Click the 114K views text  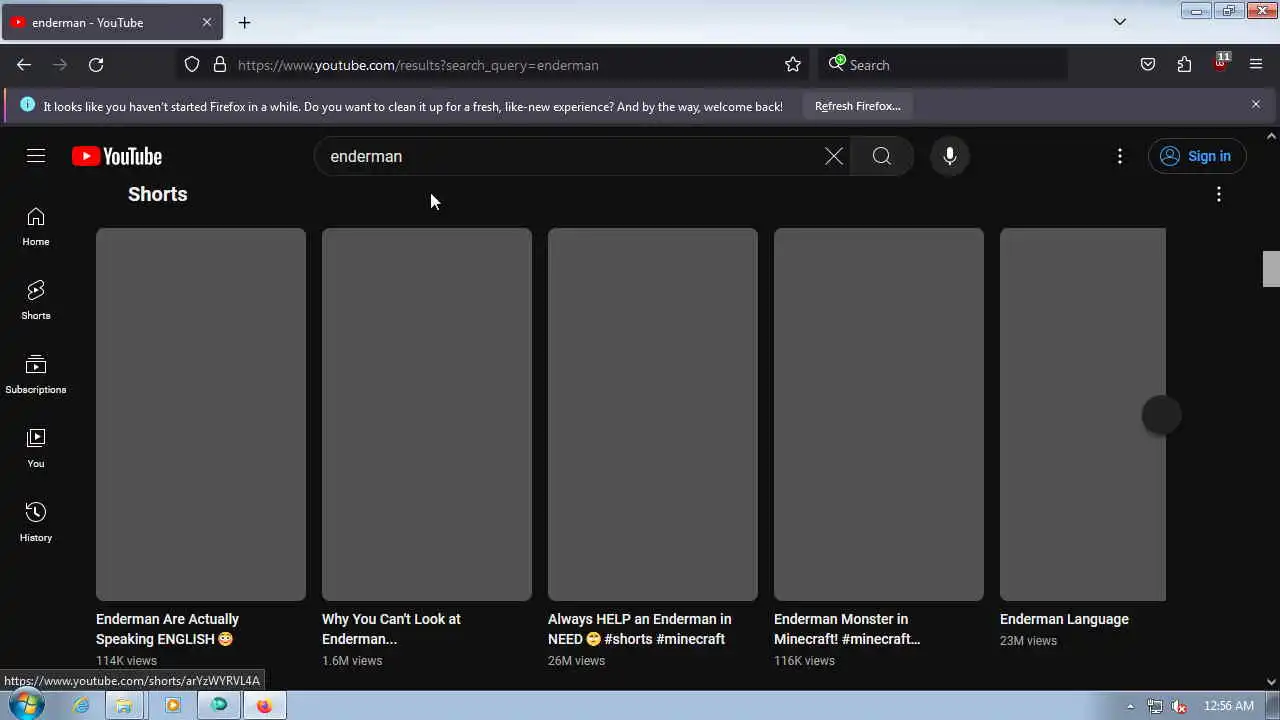(x=126, y=661)
